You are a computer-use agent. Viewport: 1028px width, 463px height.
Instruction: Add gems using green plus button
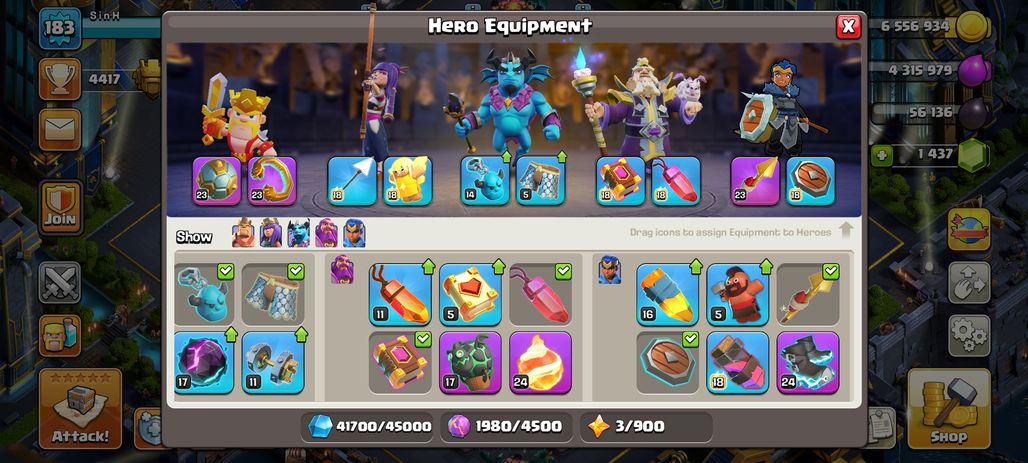click(880, 155)
